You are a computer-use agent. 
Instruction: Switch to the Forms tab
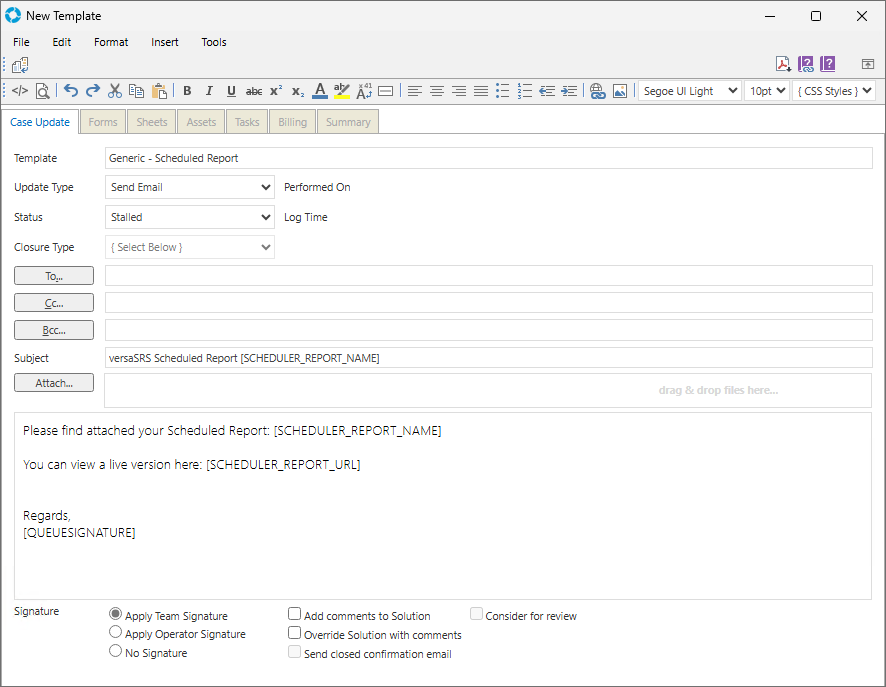click(x=103, y=122)
